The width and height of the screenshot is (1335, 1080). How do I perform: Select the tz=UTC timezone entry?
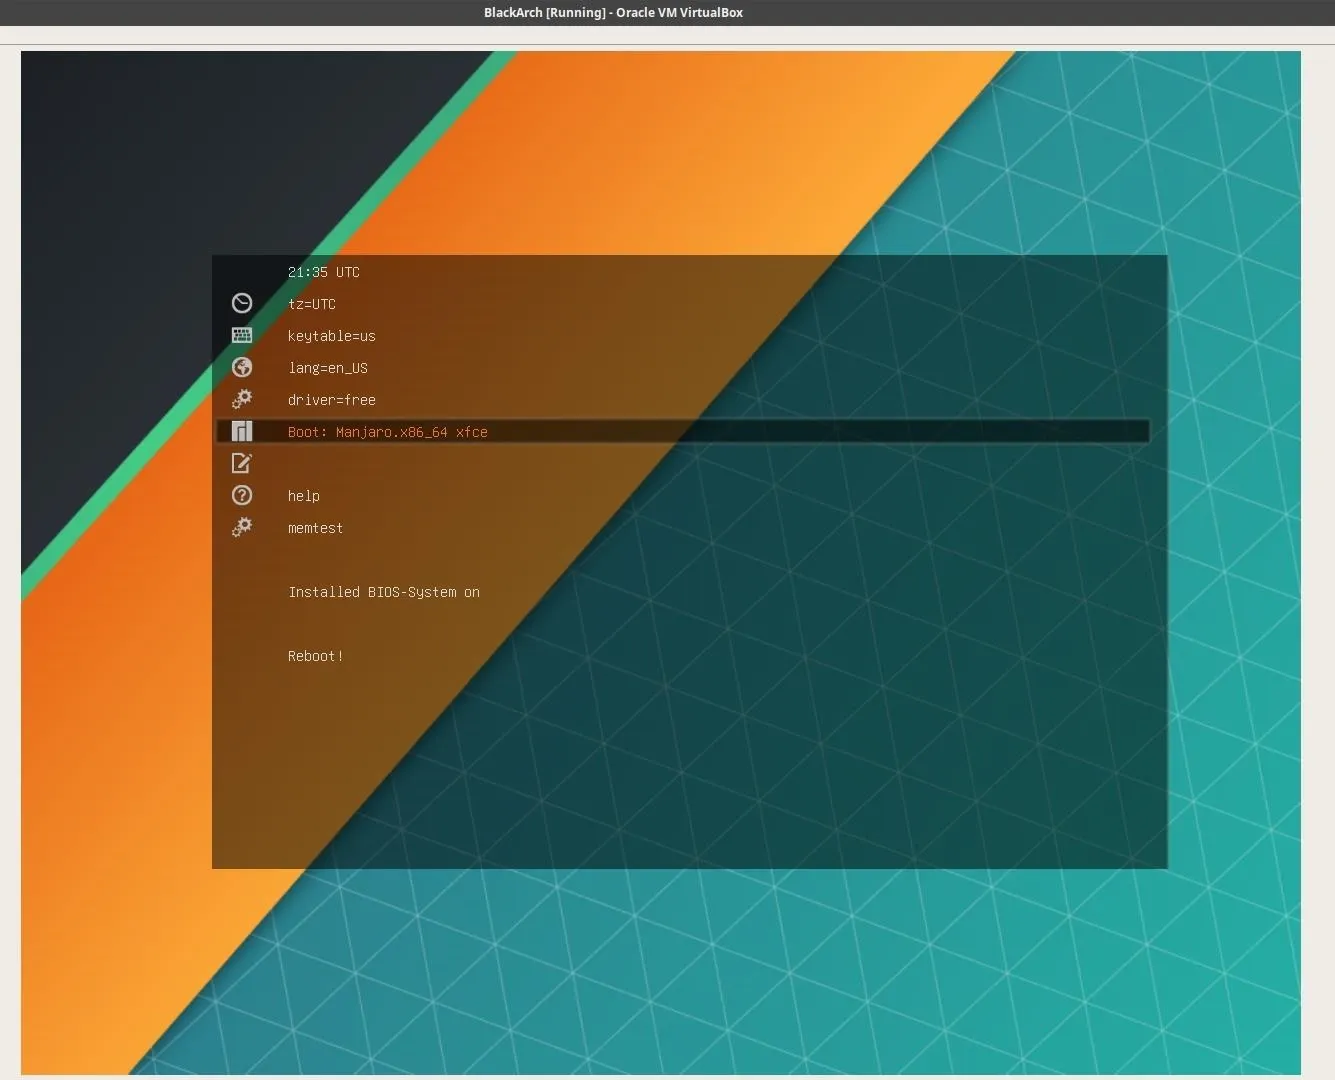coord(312,304)
